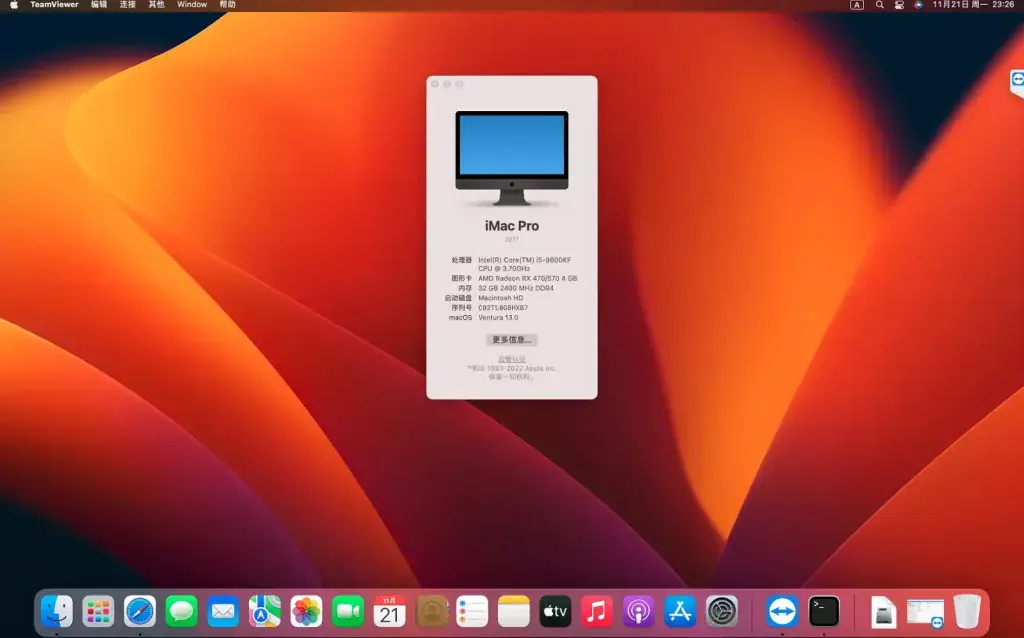Open Reminders app in the dock
The image size is (1024, 638).
point(473,611)
